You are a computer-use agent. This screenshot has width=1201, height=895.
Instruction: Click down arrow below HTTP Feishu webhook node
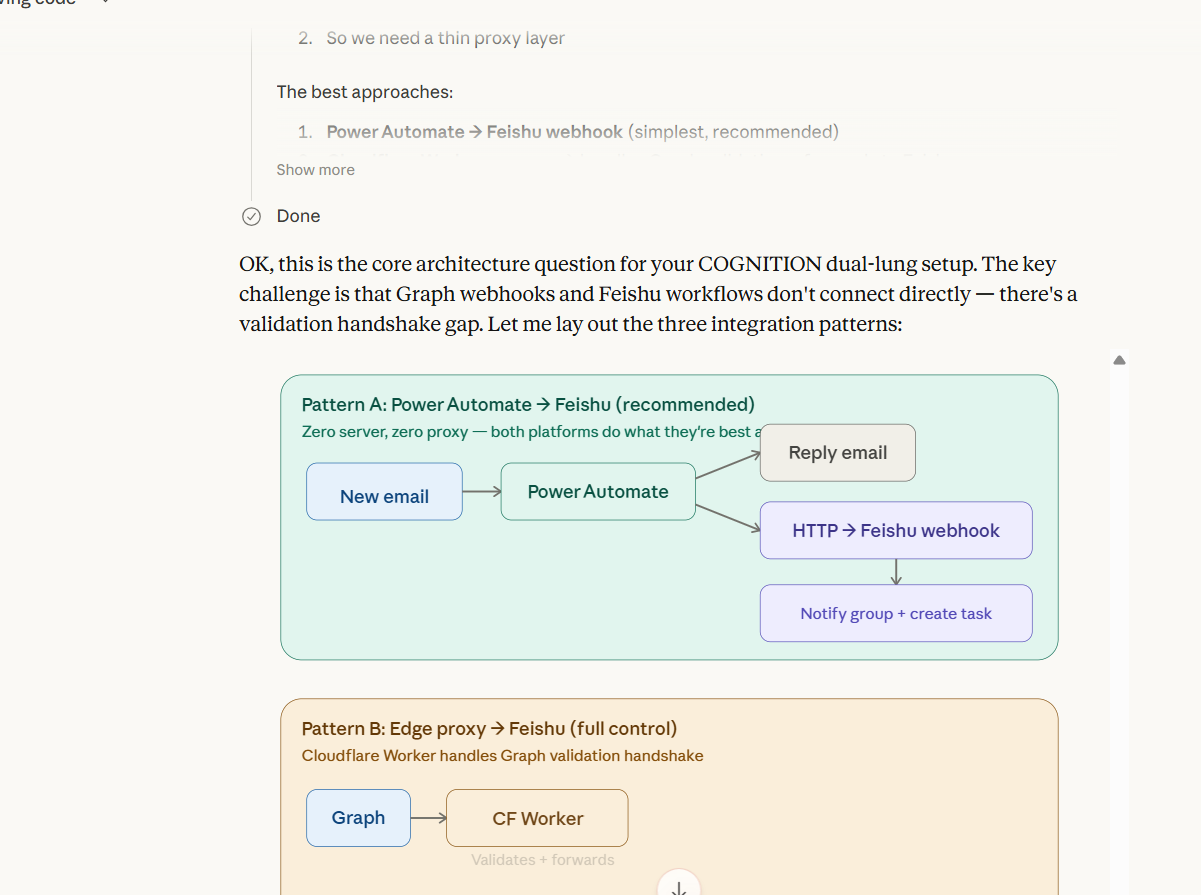point(896,571)
